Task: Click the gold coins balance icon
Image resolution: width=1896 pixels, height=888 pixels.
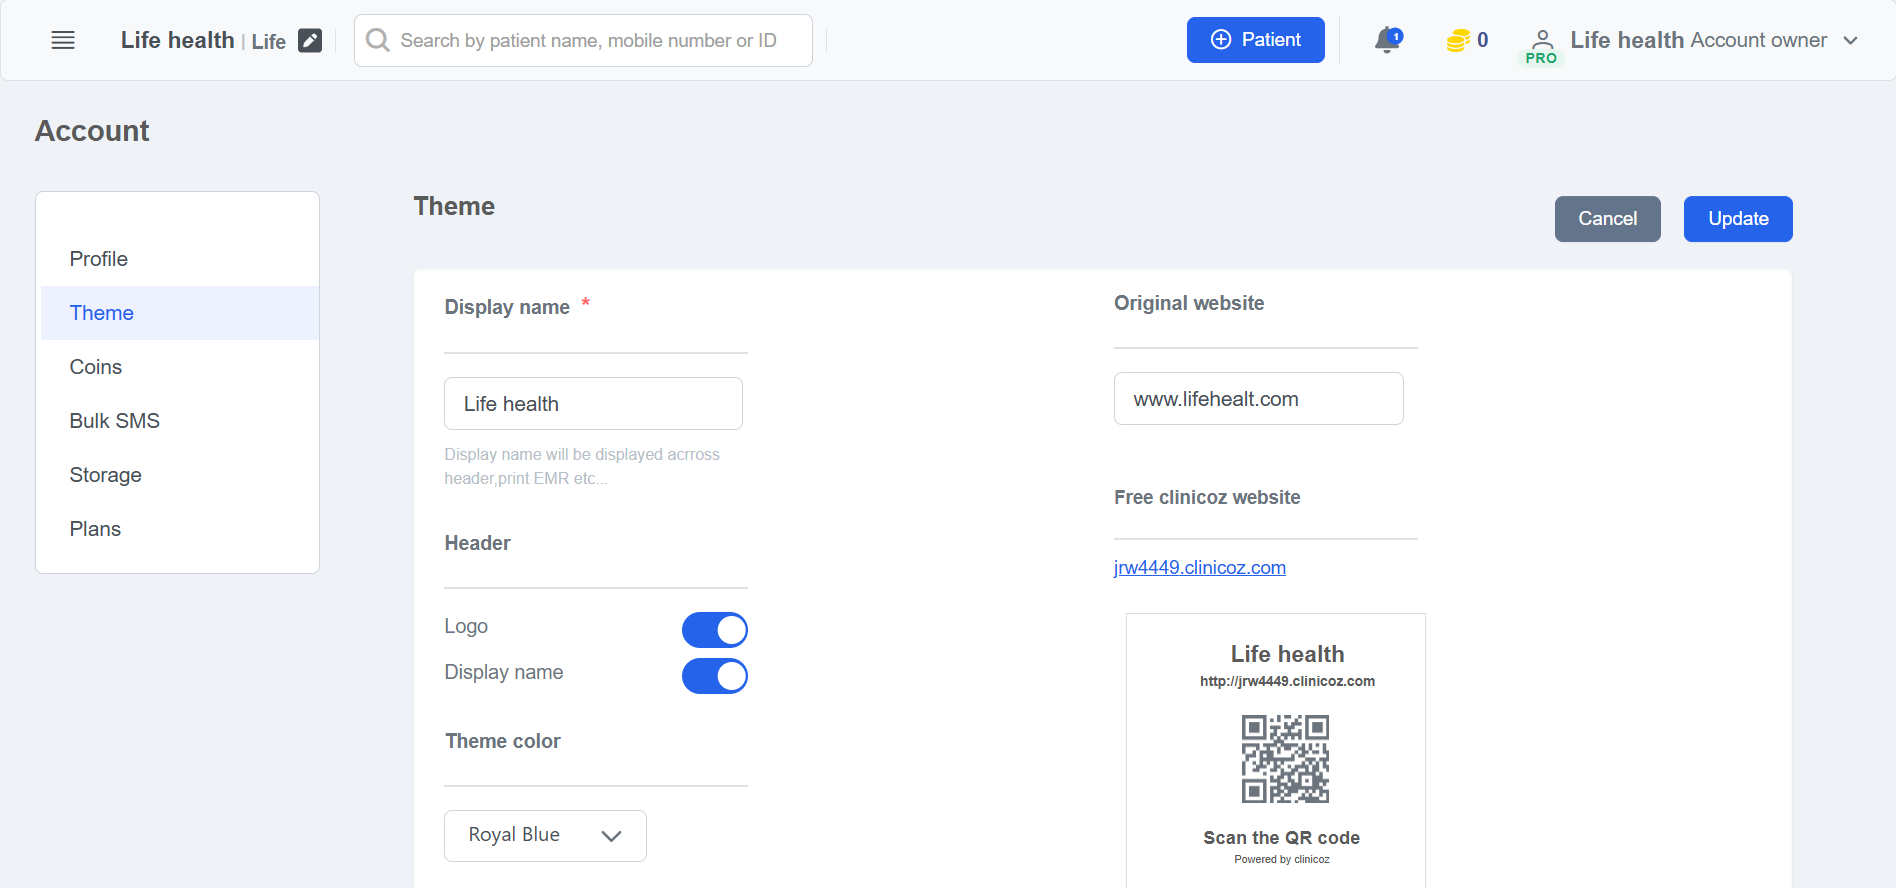Action: coord(1458,40)
